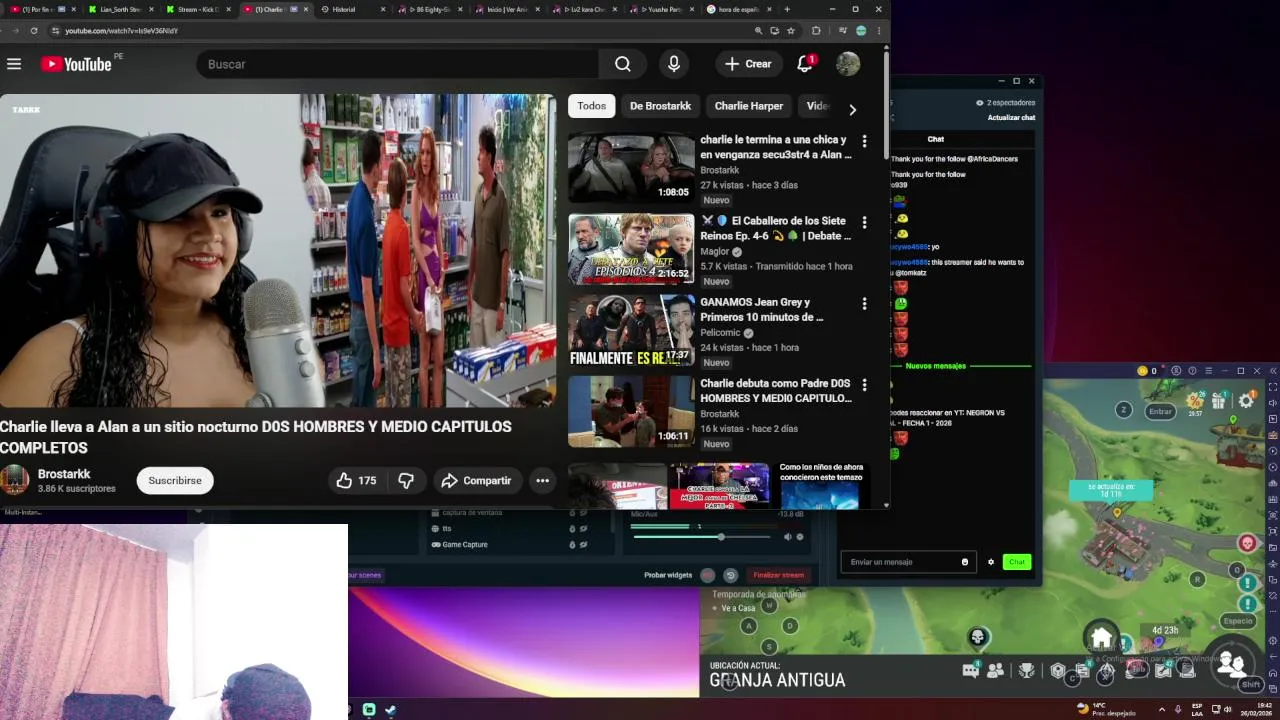
Task: Click the Finalizar stream button
Action: pyautogui.click(x=779, y=575)
